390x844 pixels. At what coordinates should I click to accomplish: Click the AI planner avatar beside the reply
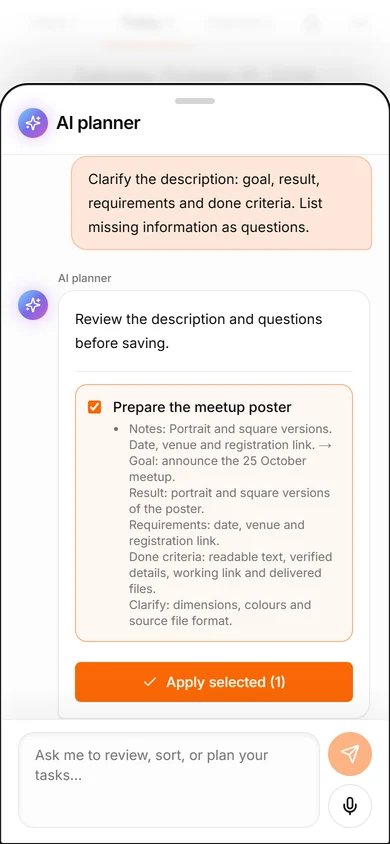coord(33,305)
